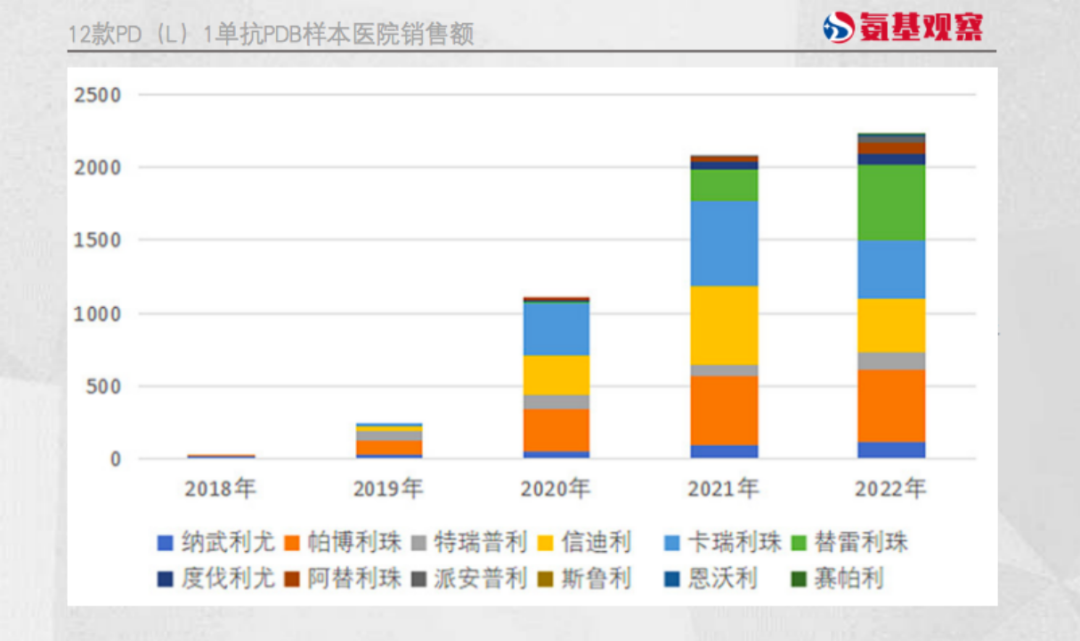This screenshot has width=1080, height=641.
Task: Click the 派安普利 dark gray legend swatch
Action: click(419, 579)
